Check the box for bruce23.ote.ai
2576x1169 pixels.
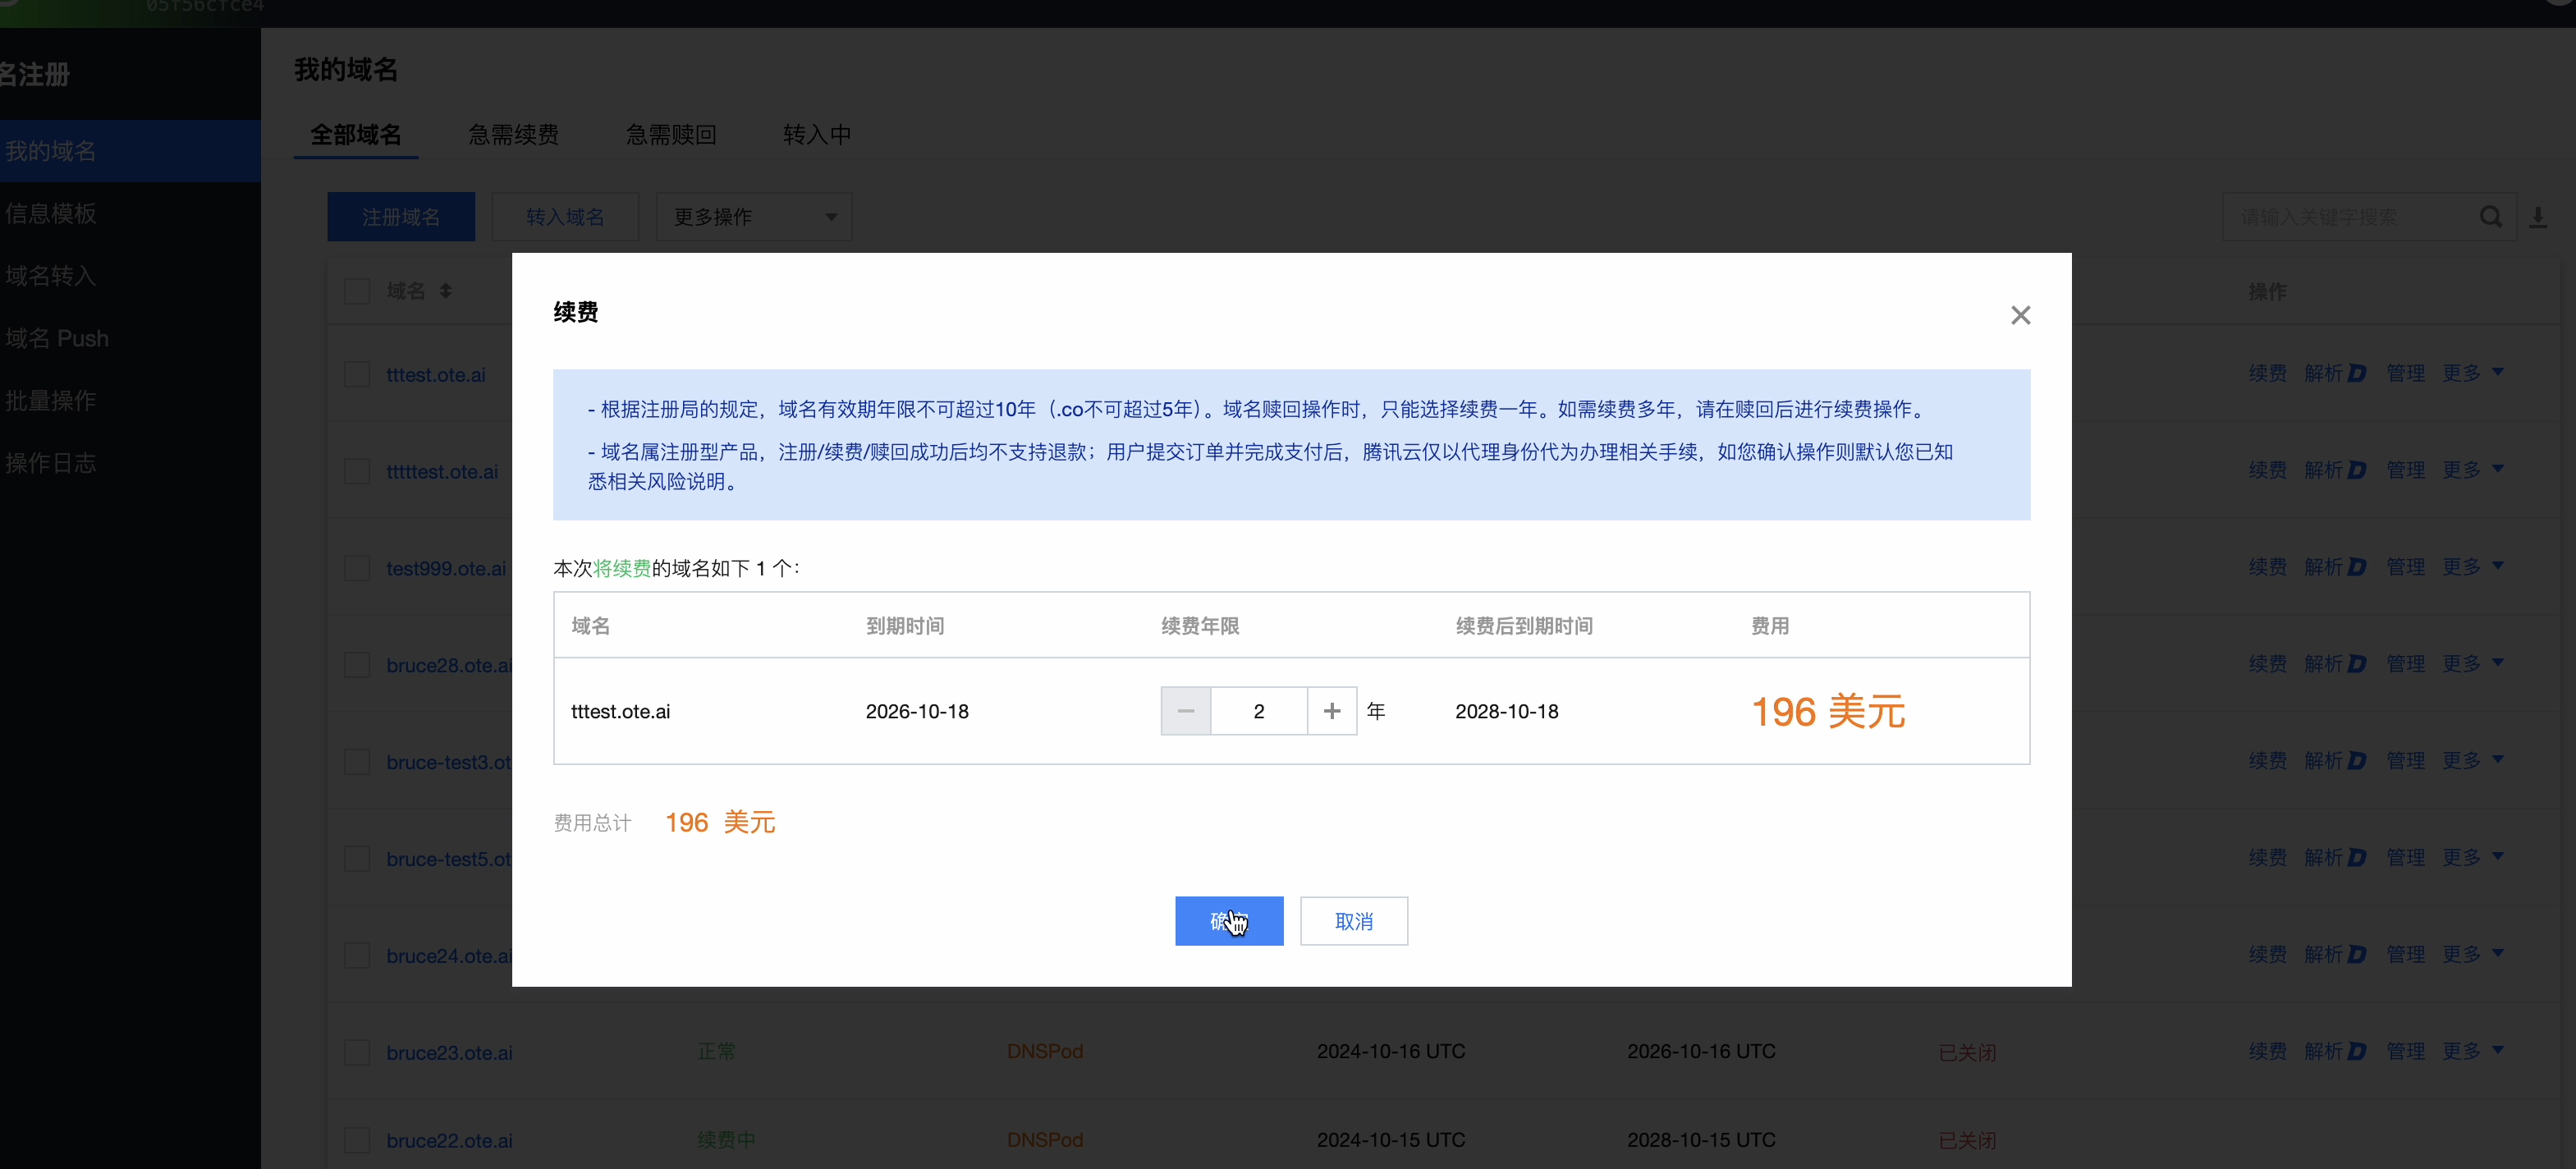coord(357,1052)
